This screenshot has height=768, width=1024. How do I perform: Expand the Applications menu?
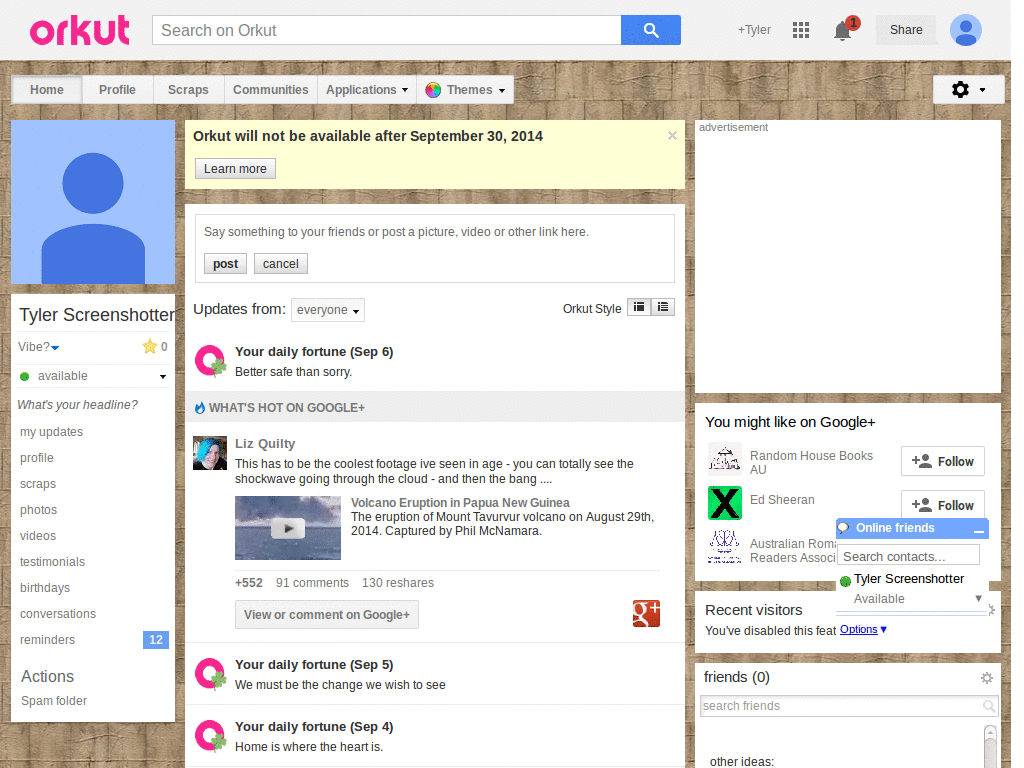367,89
